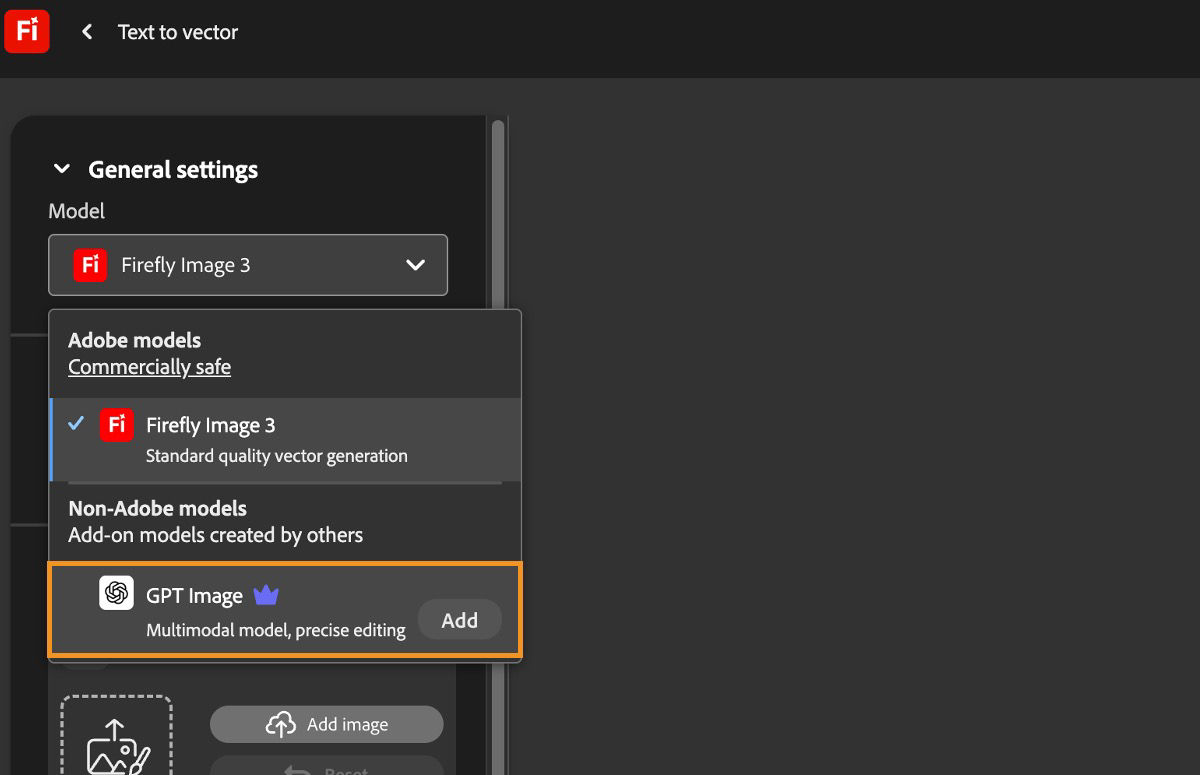Collapse the General settings section
Viewport: 1200px width, 775px height.
point(62,170)
